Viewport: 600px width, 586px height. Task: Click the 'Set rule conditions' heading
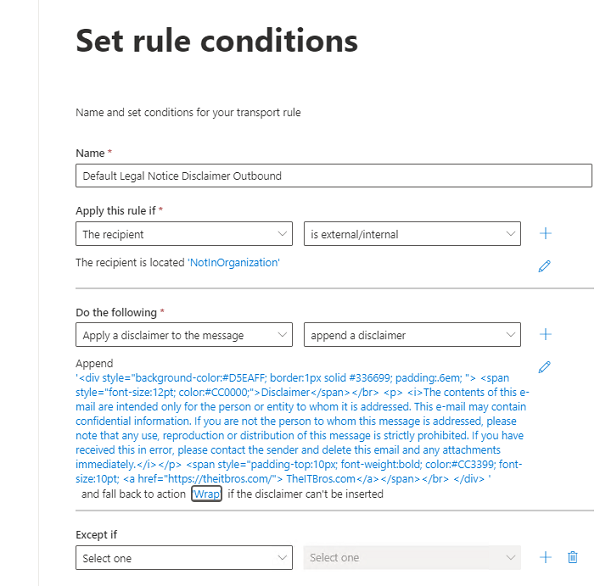click(217, 41)
